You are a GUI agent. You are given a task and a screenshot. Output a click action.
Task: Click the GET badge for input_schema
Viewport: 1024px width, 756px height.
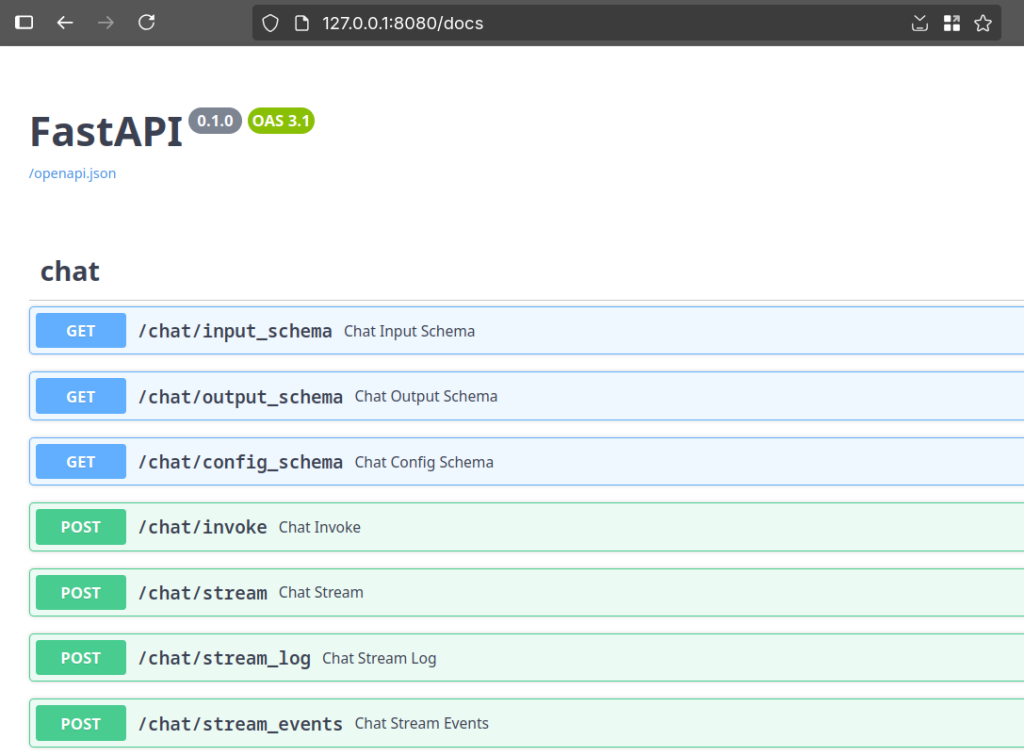tap(81, 331)
